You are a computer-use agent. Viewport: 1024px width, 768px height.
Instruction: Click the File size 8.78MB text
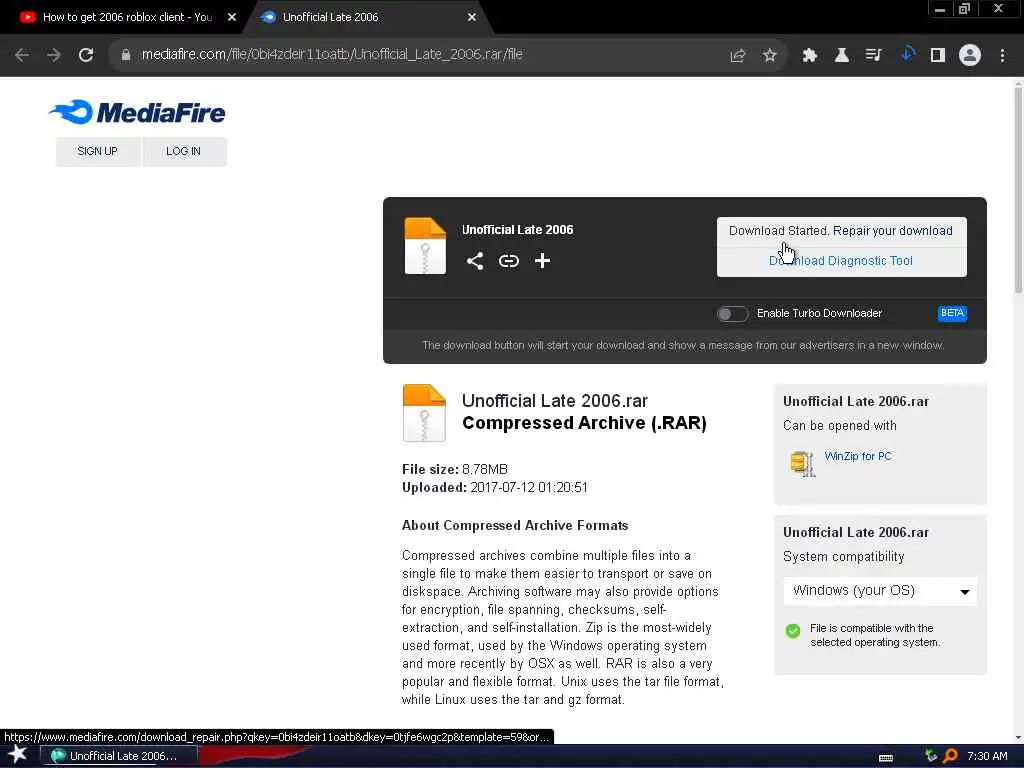tap(455, 470)
